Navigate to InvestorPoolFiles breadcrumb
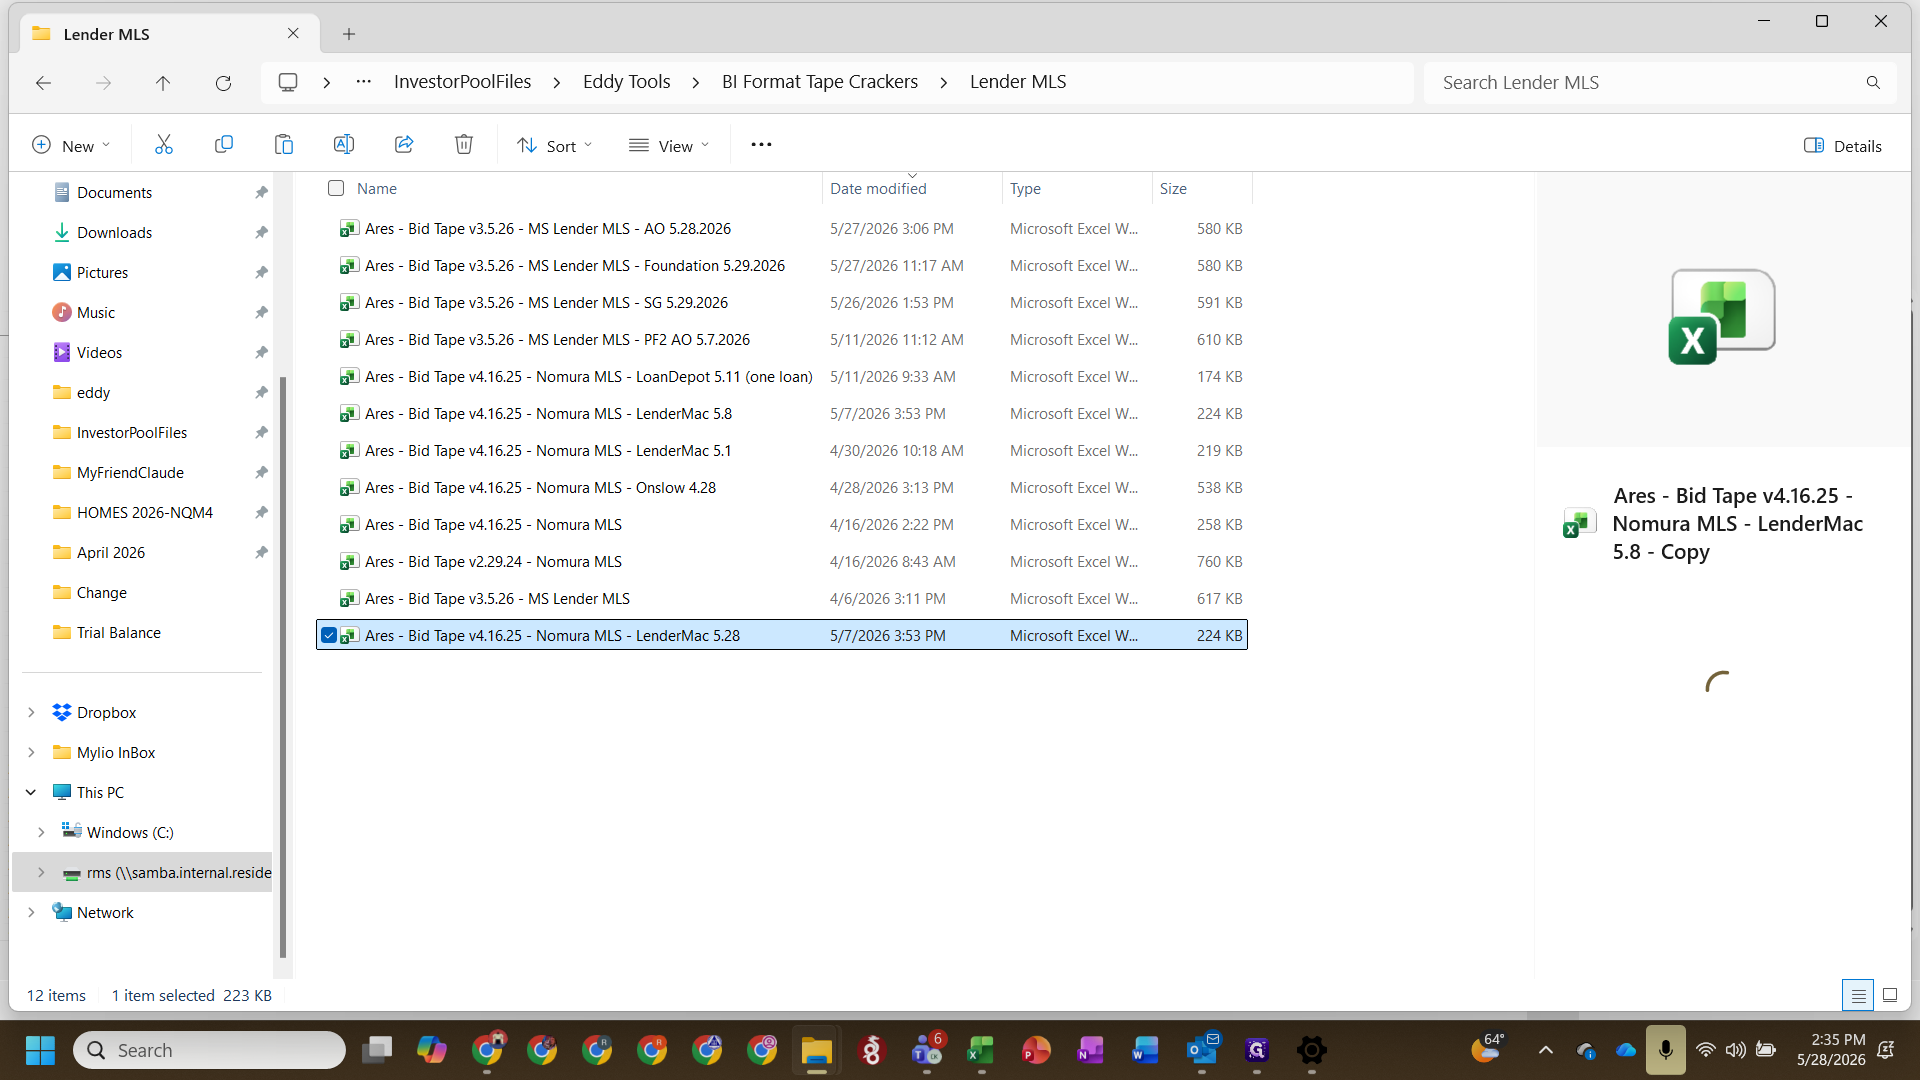This screenshot has width=1920, height=1080. point(462,82)
